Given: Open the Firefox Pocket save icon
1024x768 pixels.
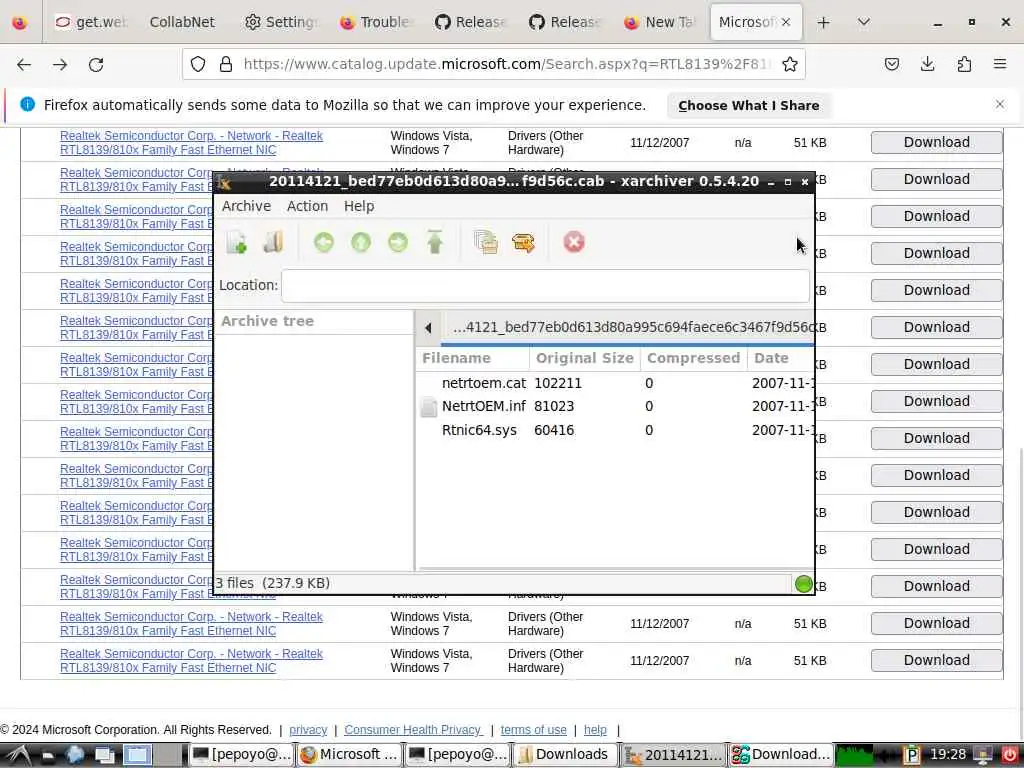Looking at the screenshot, I should tap(892, 64).
